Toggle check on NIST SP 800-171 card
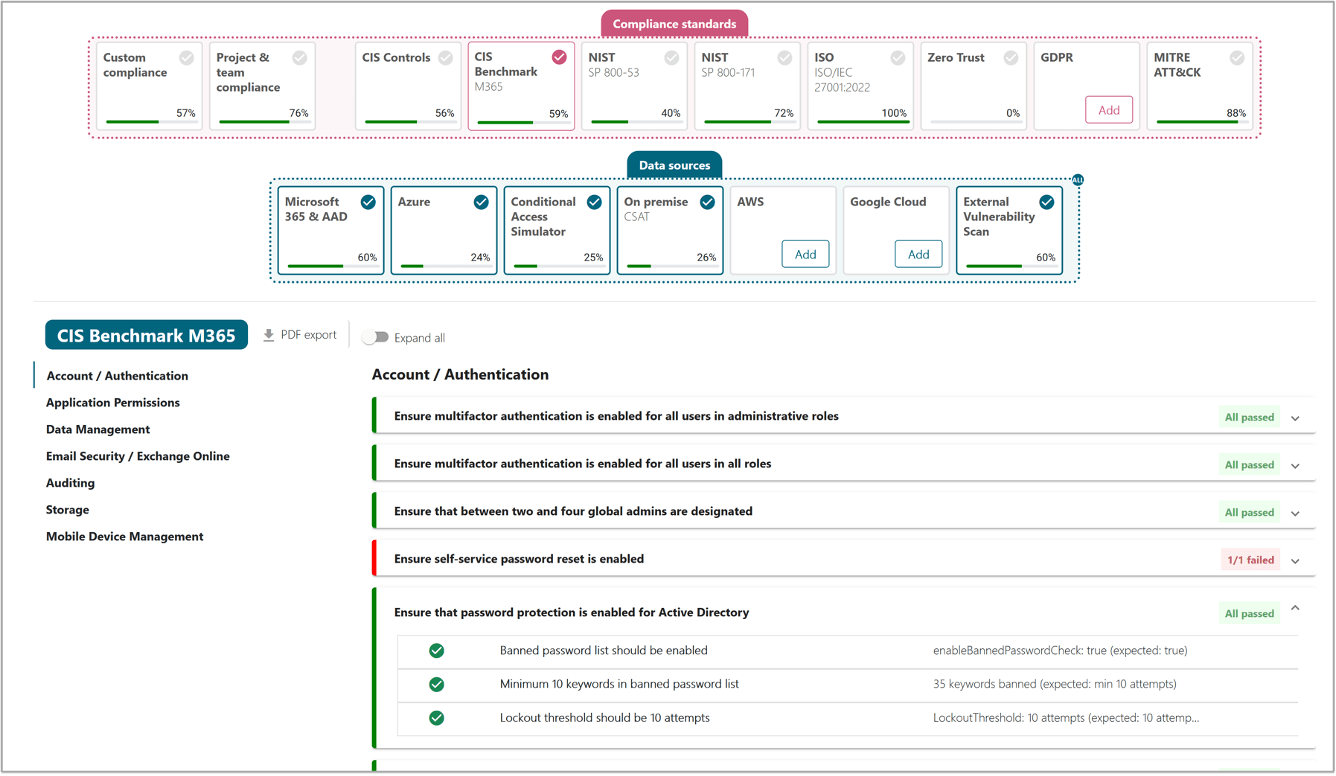The image size is (1336, 776). point(785,58)
